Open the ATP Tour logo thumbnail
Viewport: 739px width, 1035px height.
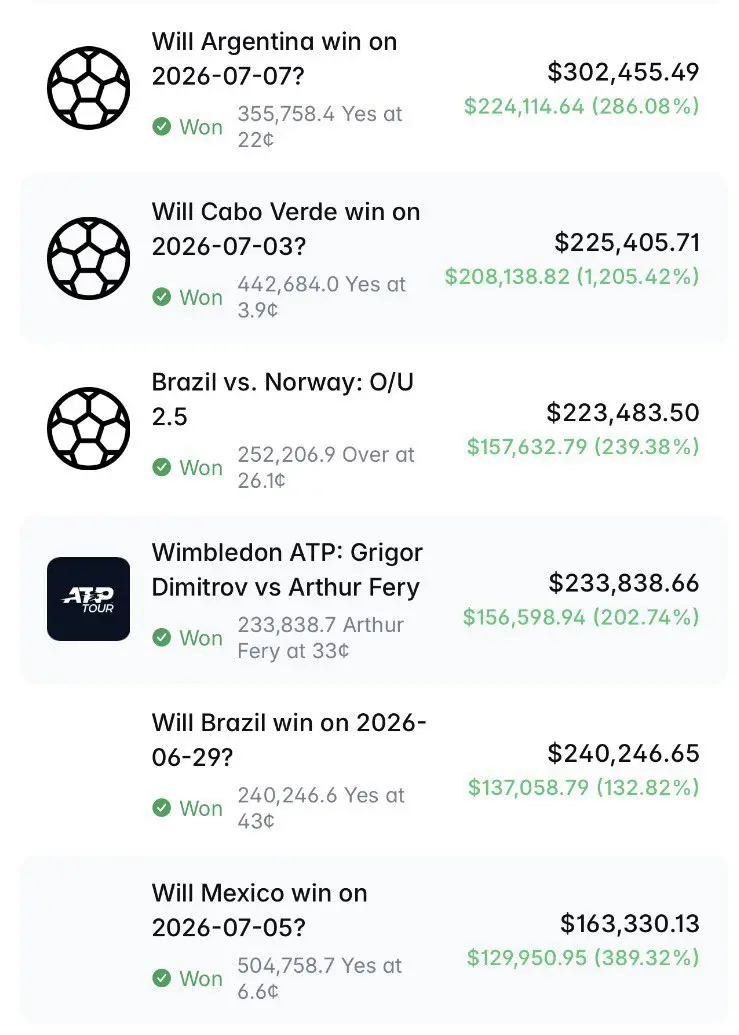coord(88,599)
